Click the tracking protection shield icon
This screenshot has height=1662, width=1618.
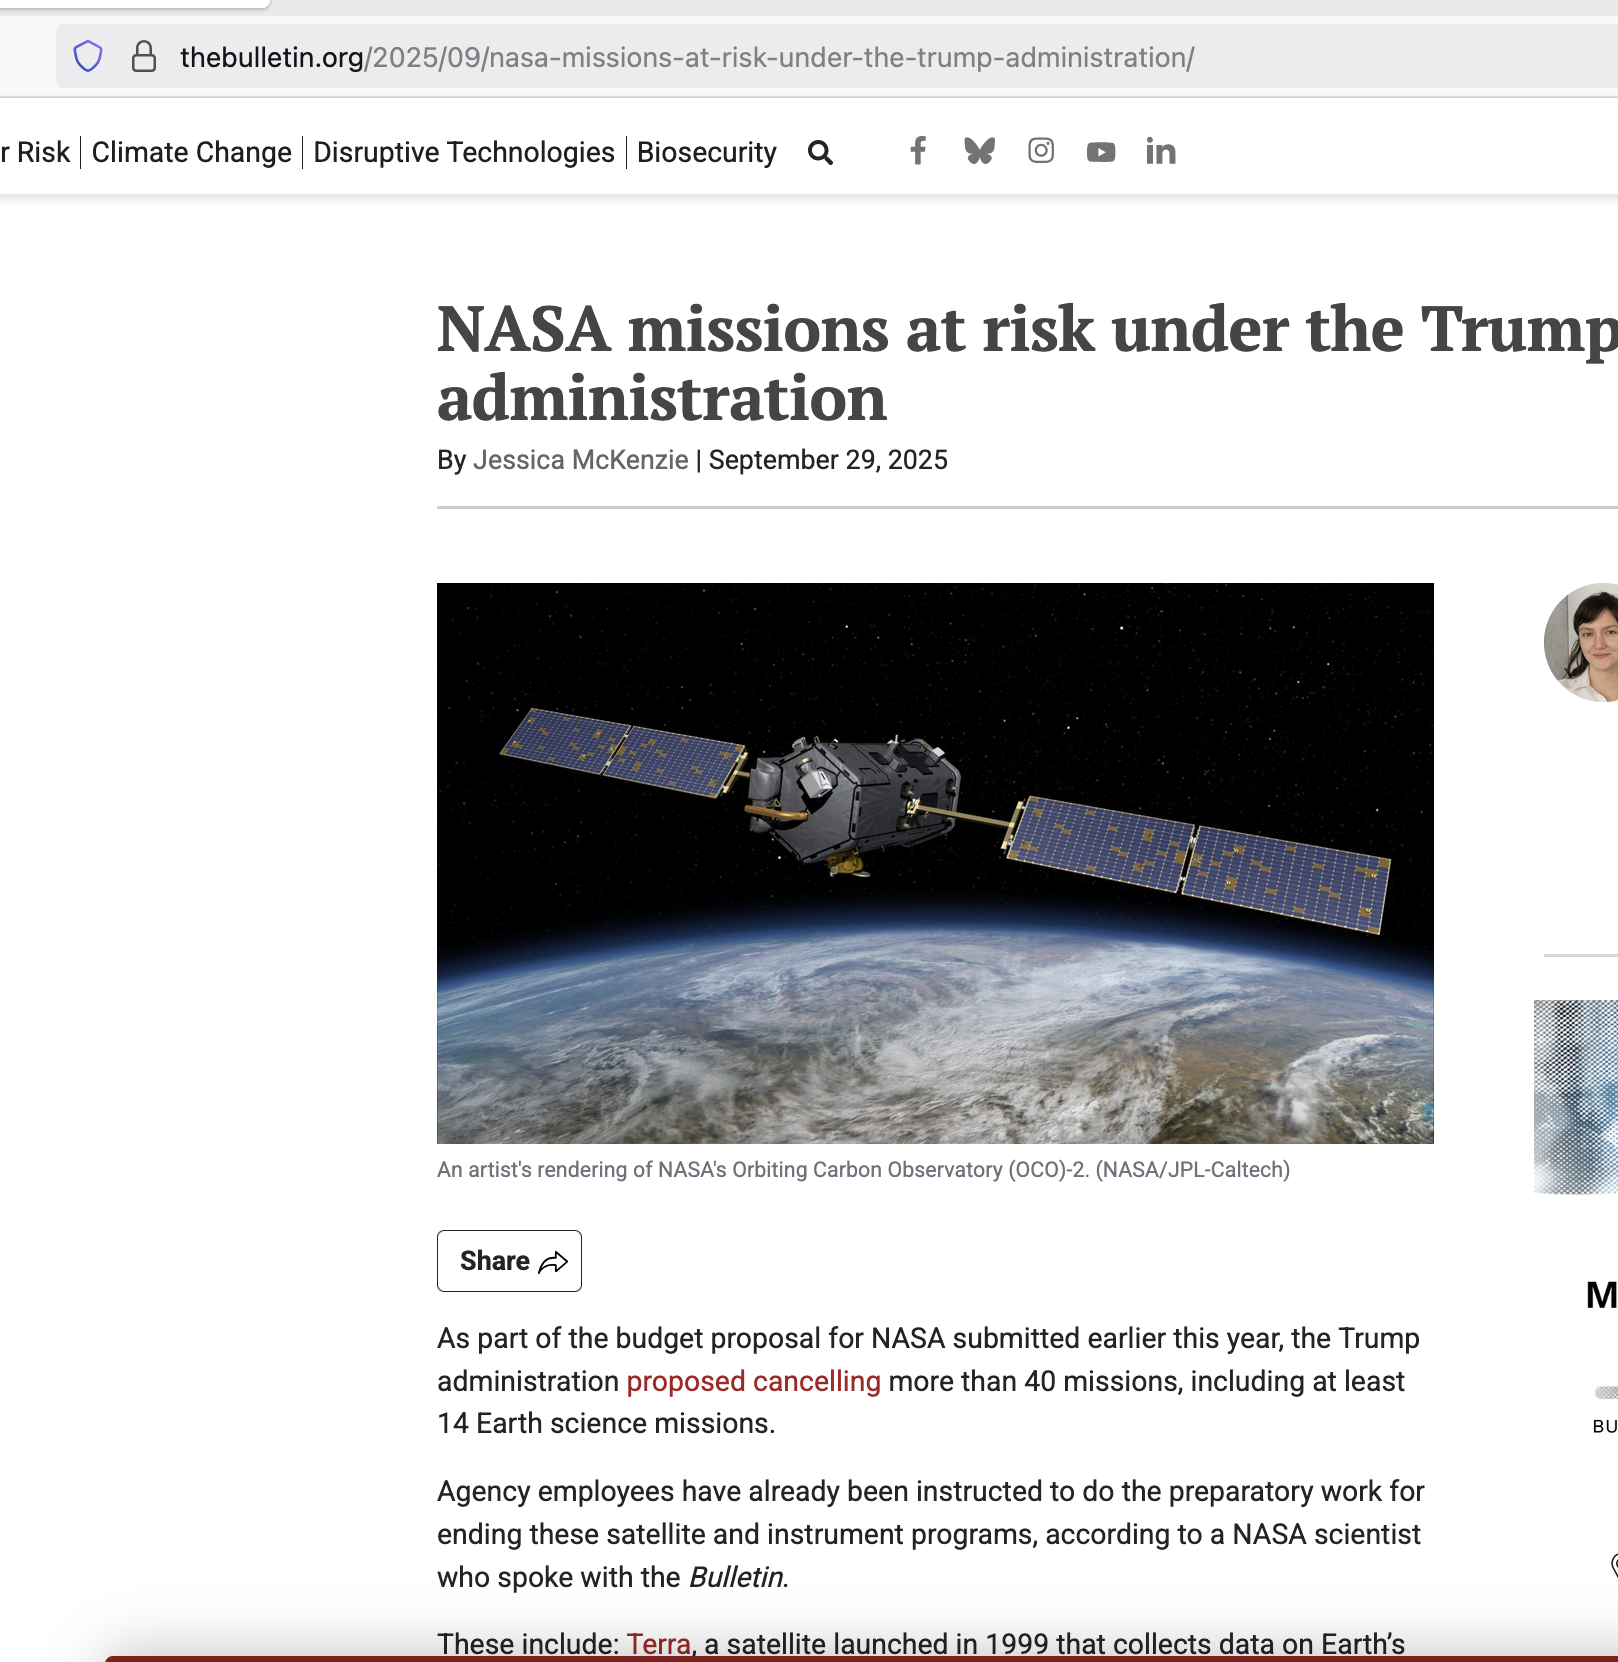(88, 57)
